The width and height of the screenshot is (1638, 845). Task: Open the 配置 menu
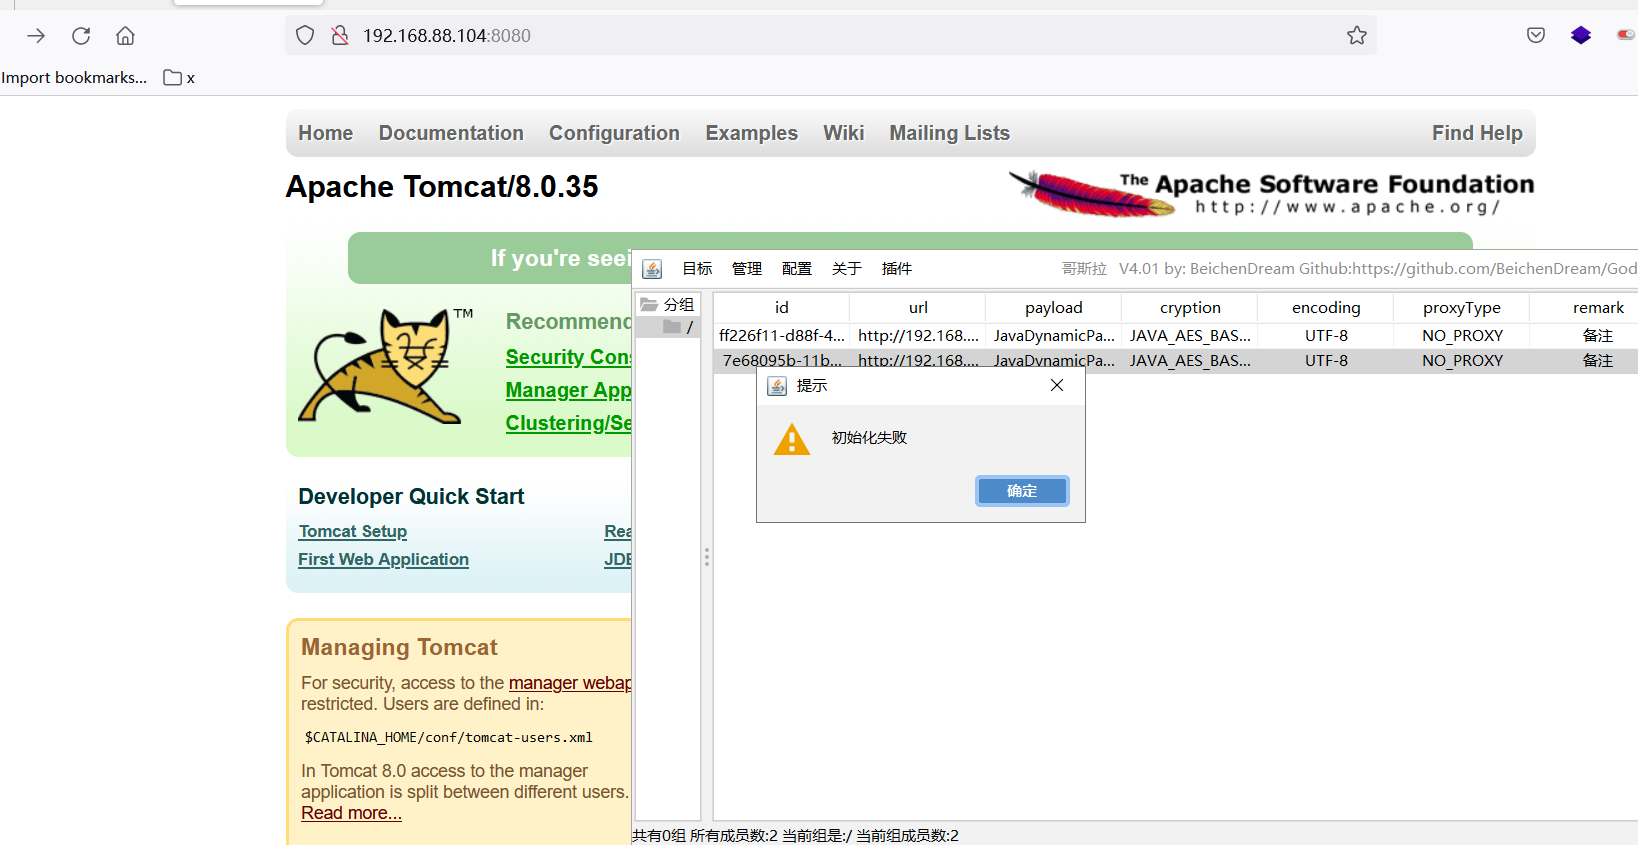point(796,269)
